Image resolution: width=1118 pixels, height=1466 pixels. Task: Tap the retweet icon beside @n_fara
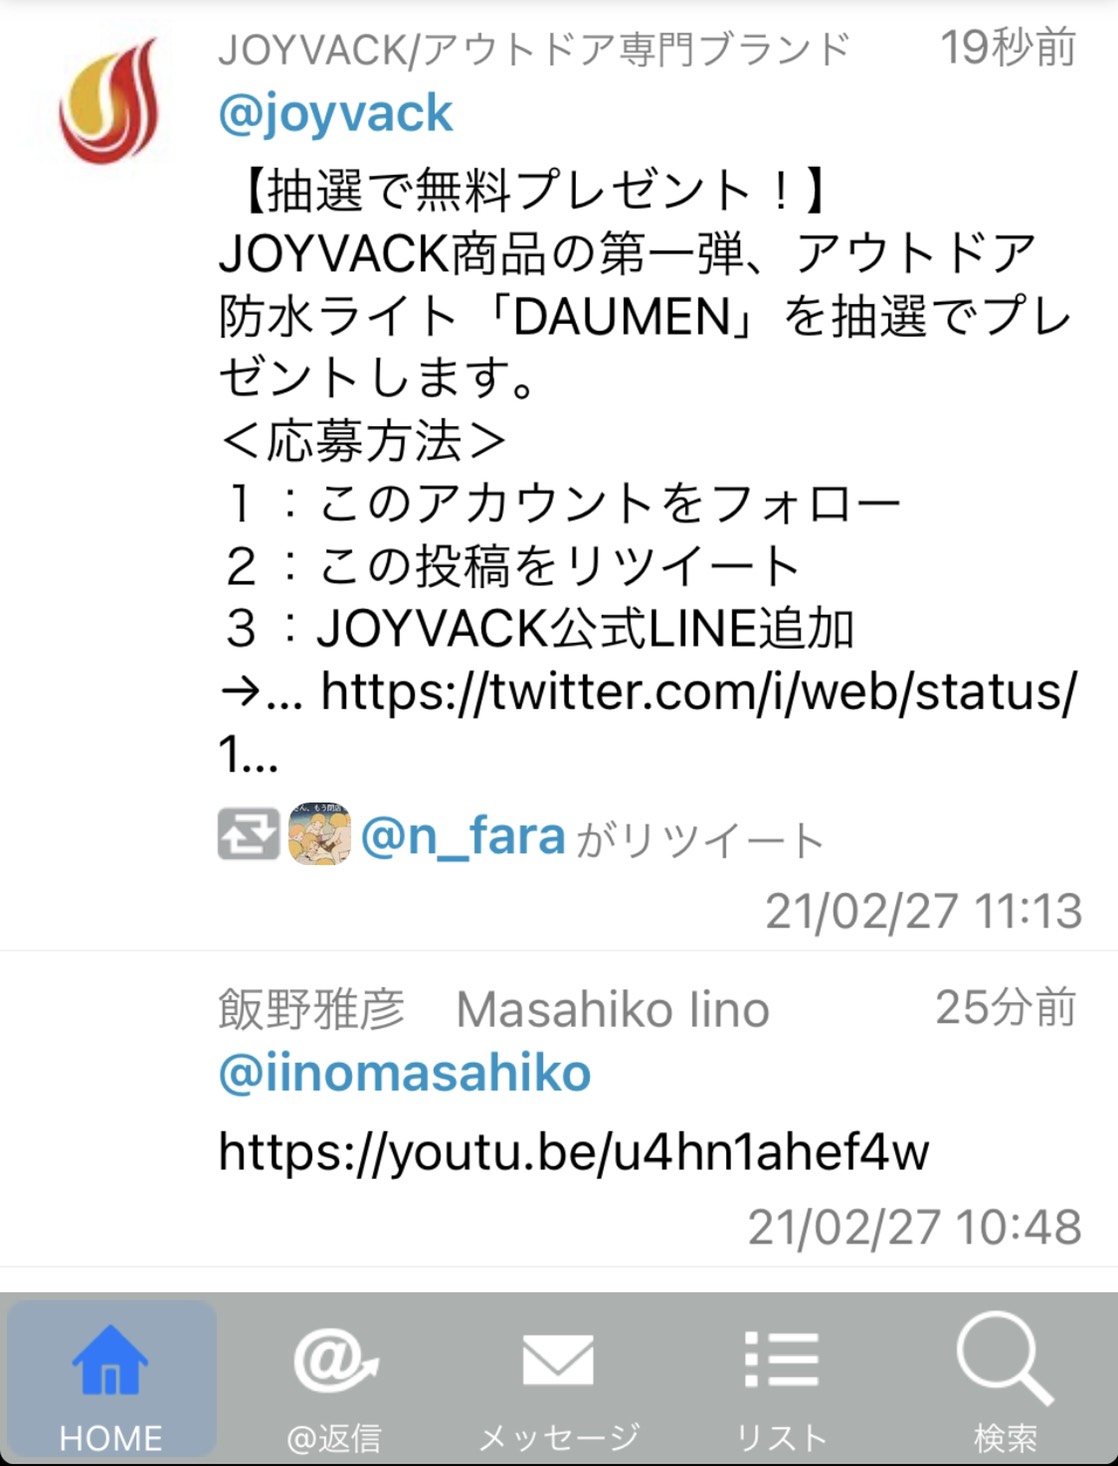(248, 835)
